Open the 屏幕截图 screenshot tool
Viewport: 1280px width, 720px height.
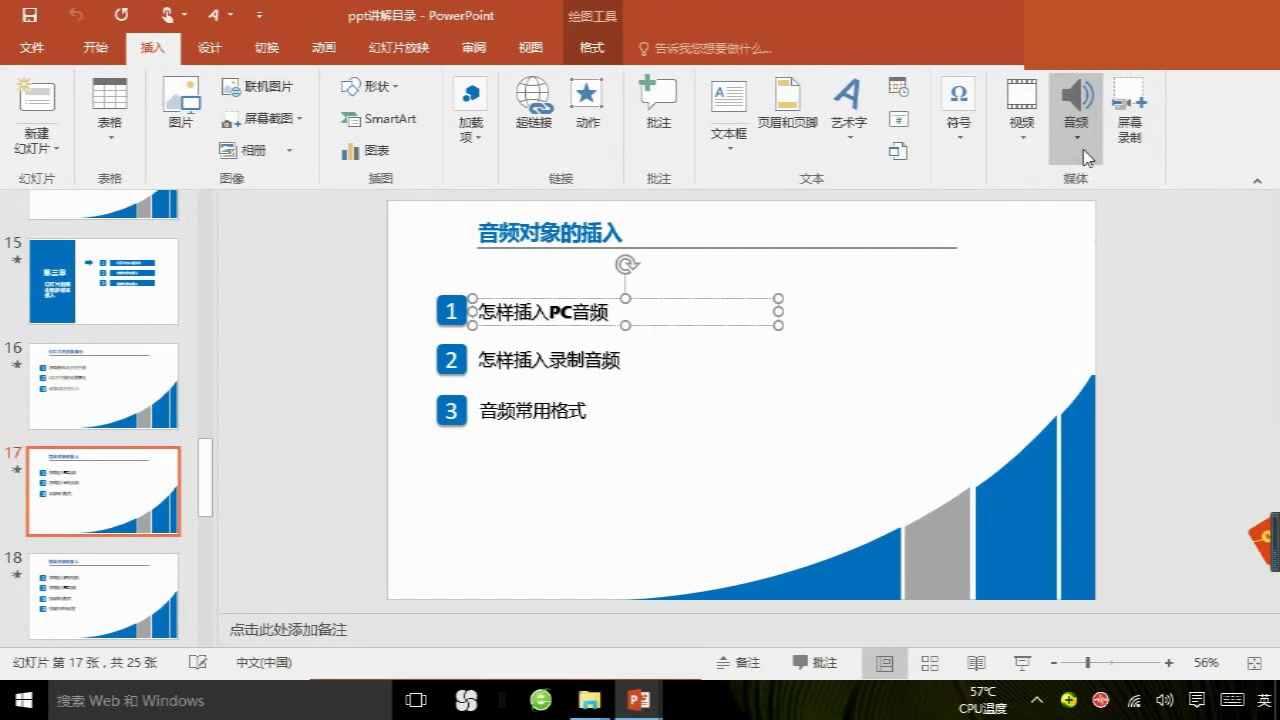tap(258, 119)
